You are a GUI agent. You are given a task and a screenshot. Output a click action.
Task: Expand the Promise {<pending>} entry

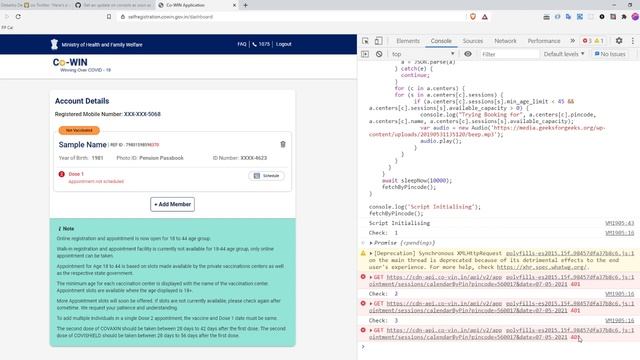pyautogui.click(x=371, y=243)
